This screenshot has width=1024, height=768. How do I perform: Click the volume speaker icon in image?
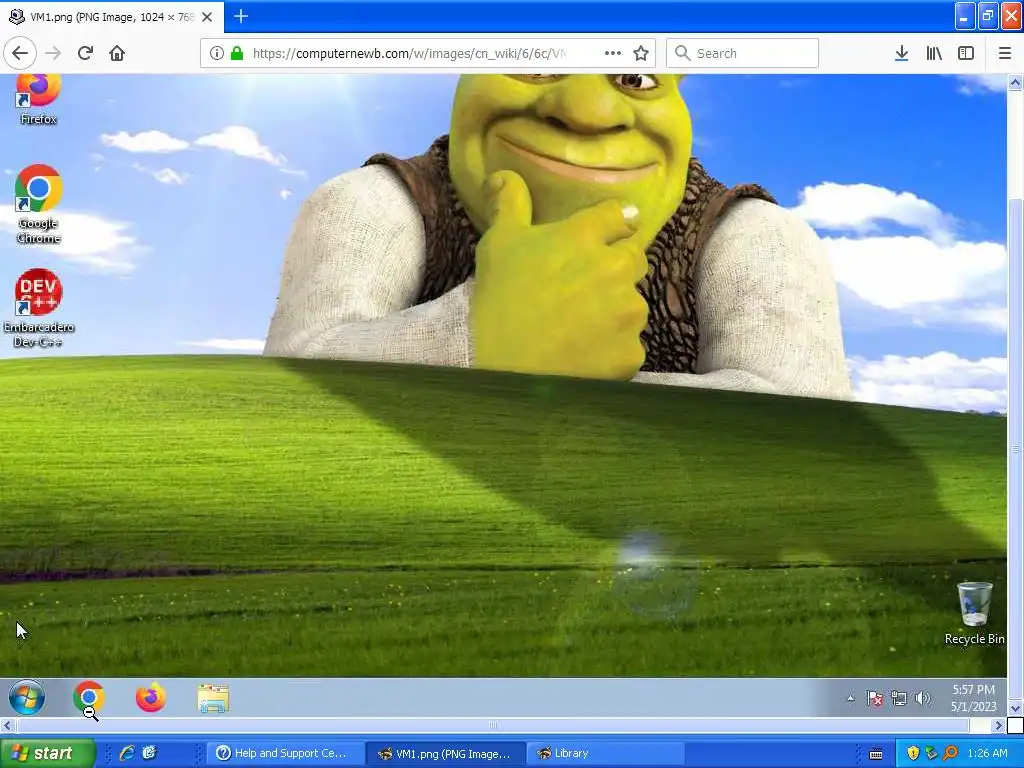point(922,698)
